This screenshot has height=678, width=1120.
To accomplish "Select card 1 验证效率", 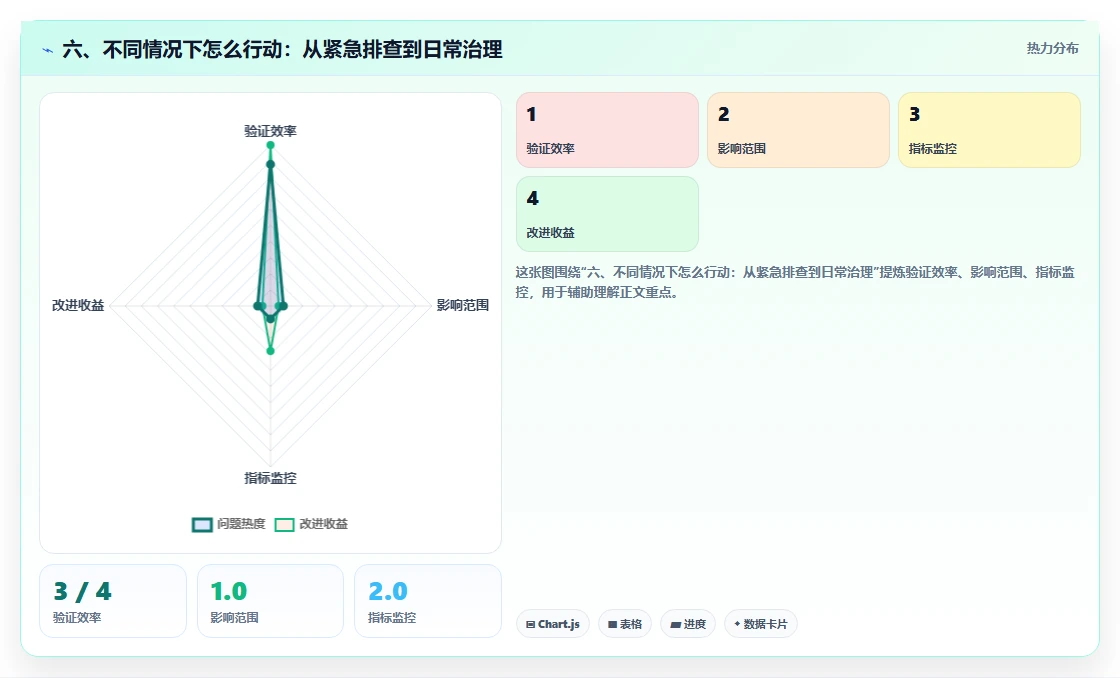I will click(607, 130).
